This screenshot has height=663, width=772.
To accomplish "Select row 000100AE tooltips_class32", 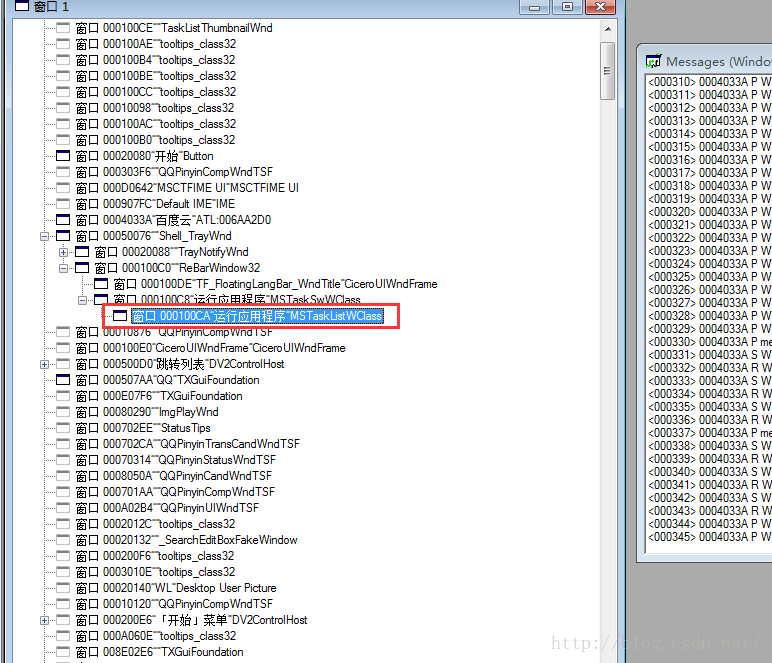I will pyautogui.click(x=156, y=44).
